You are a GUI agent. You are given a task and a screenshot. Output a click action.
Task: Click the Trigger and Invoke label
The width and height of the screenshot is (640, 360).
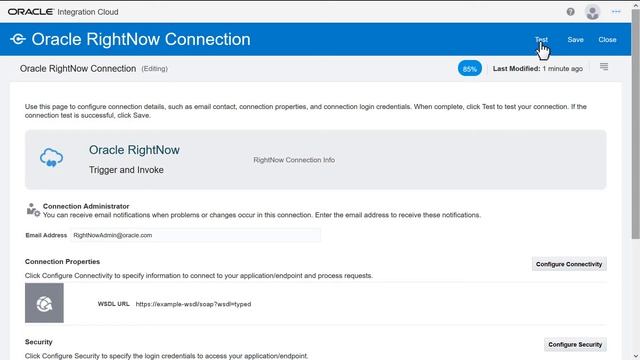coord(126,170)
